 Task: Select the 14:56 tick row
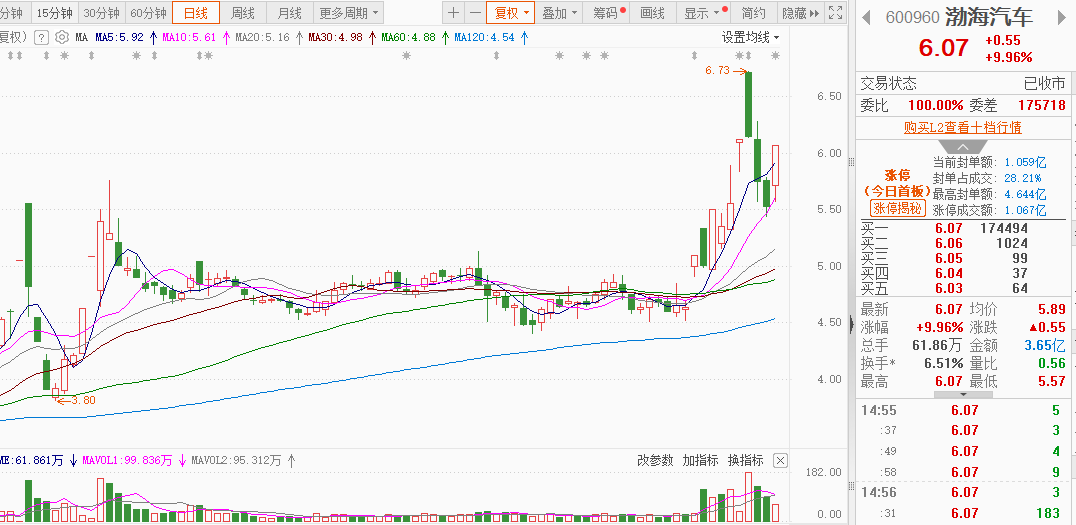tap(963, 492)
